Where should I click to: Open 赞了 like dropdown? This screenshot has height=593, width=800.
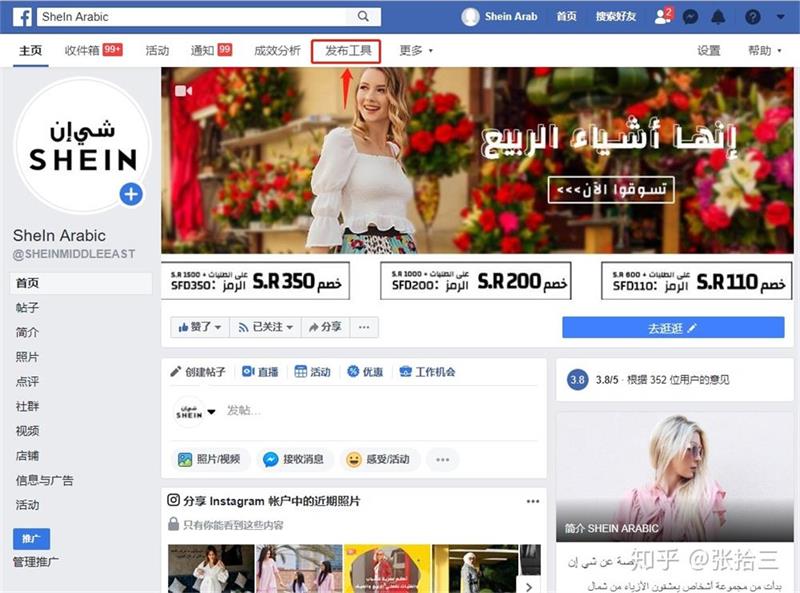(x=199, y=327)
